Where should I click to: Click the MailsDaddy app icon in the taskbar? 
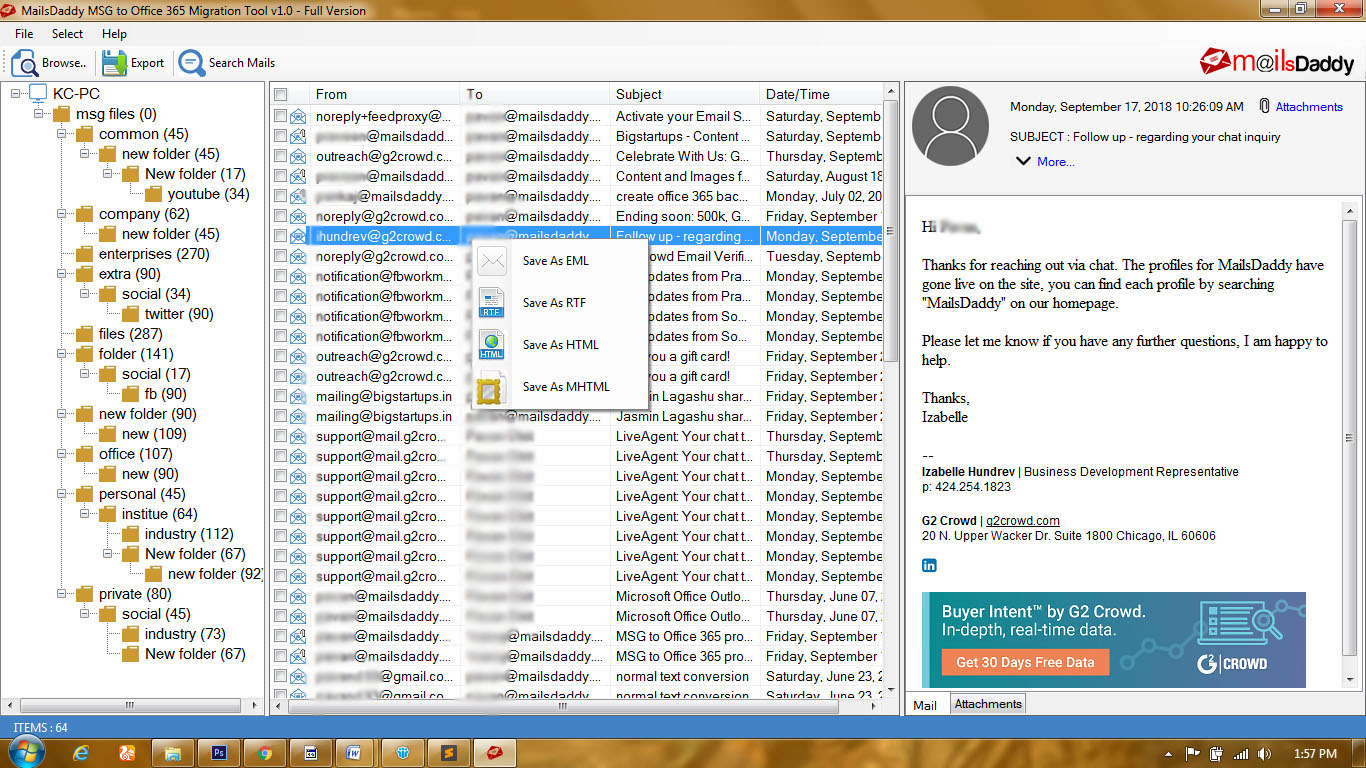tap(495, 753)
